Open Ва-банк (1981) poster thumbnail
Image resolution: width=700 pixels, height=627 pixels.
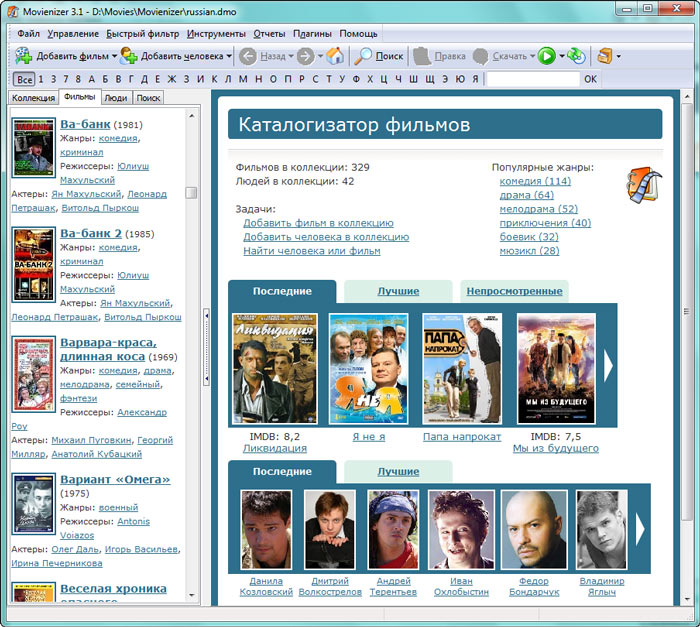coord(33,148)
